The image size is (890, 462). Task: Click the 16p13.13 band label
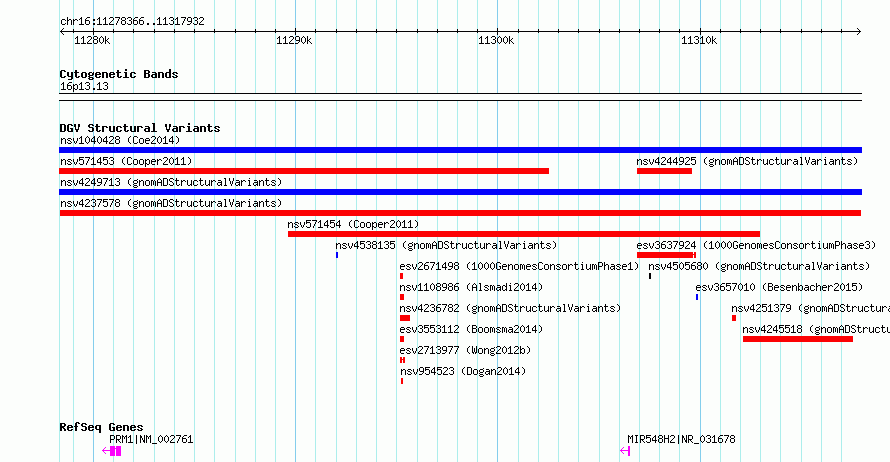coord(84,86)
